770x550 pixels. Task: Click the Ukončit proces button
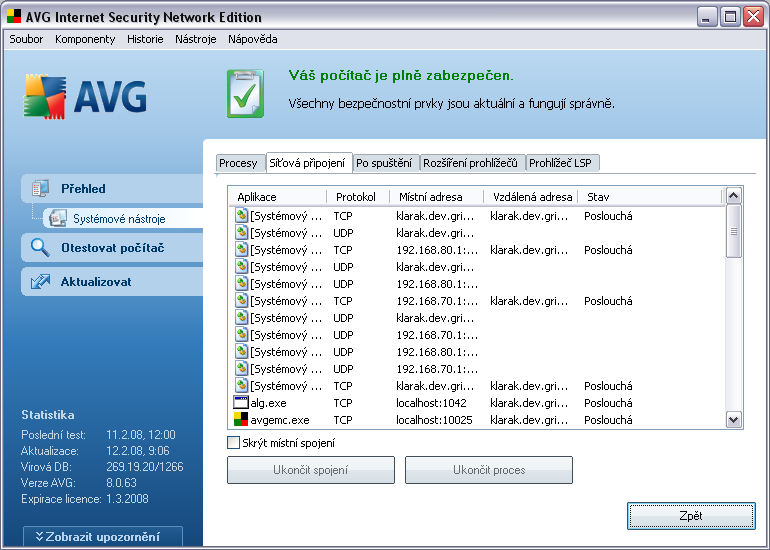click(489, 470)
